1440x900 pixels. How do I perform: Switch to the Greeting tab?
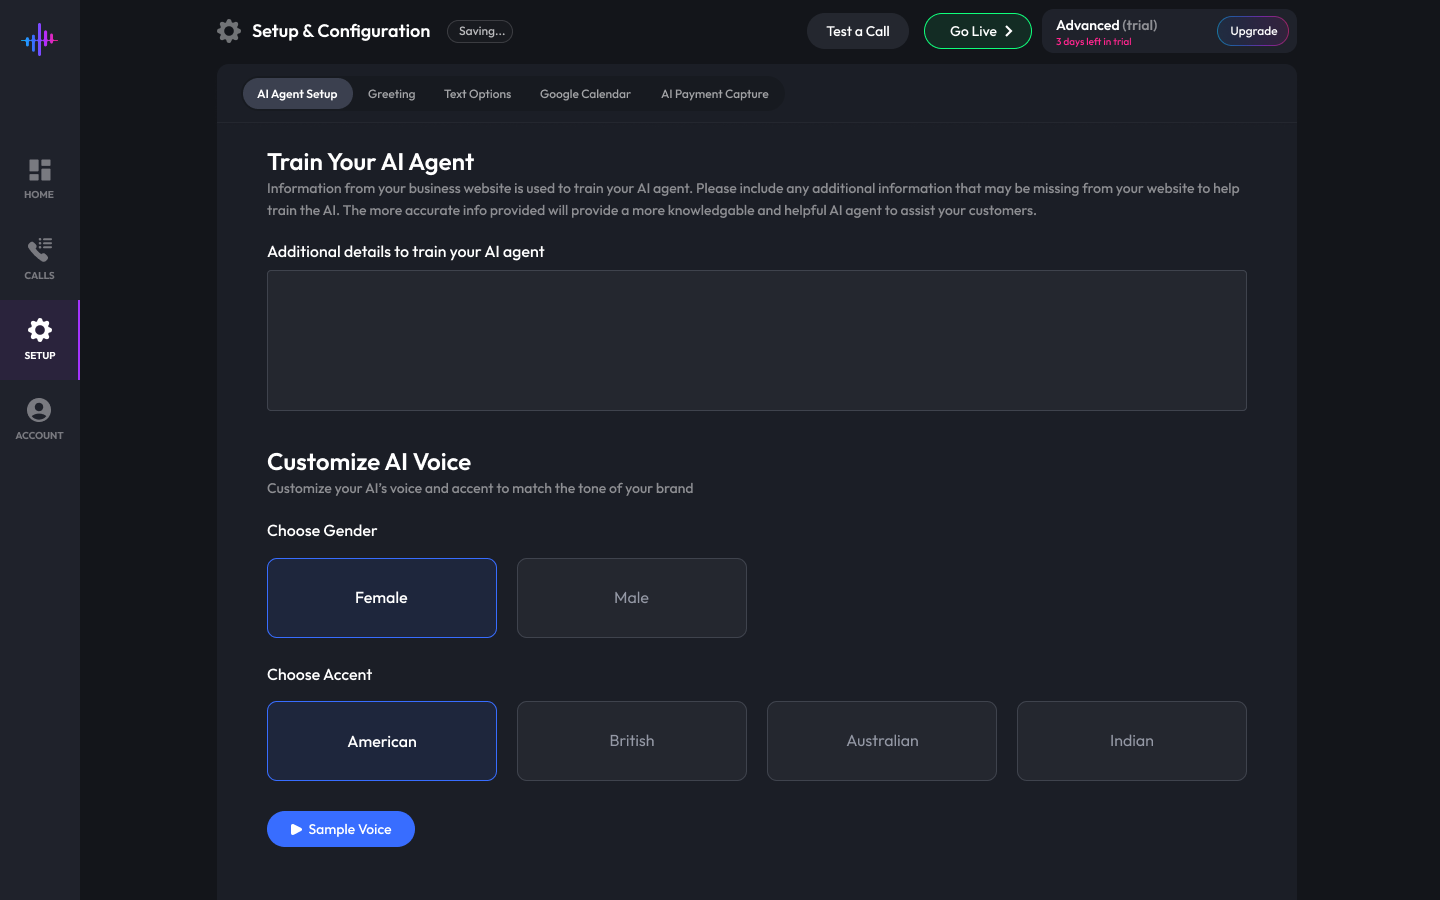[x=391, y=93]
